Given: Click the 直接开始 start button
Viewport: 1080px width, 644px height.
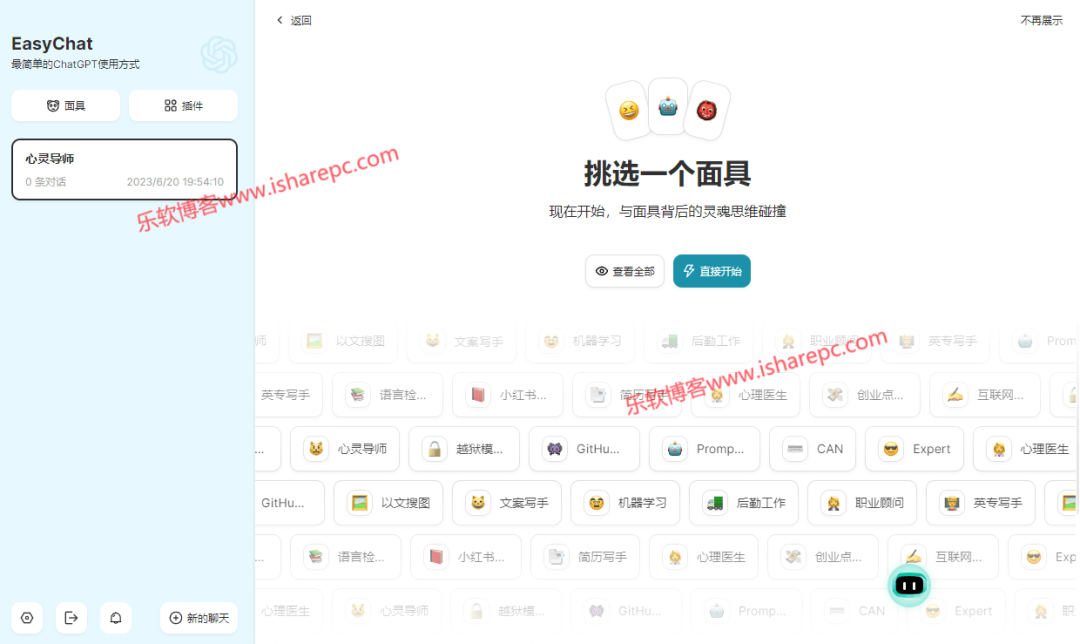Looking at the screenshot, I should (x=712, y=271).
